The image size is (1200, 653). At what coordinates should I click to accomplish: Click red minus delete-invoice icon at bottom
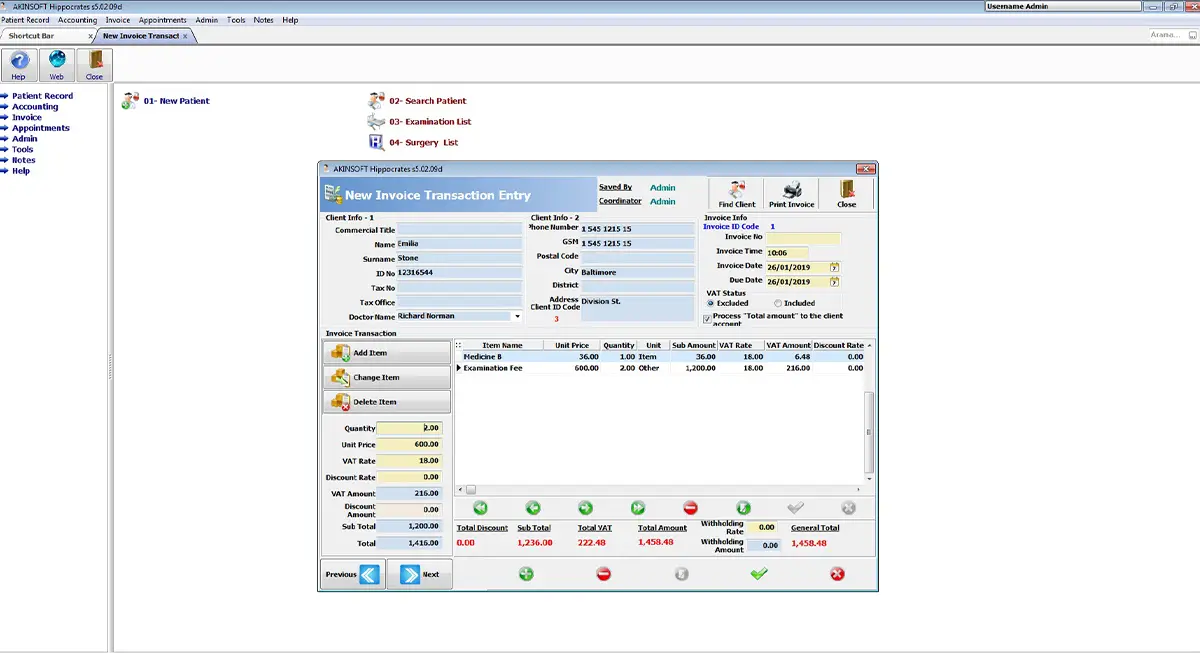(x=603, y=574)
